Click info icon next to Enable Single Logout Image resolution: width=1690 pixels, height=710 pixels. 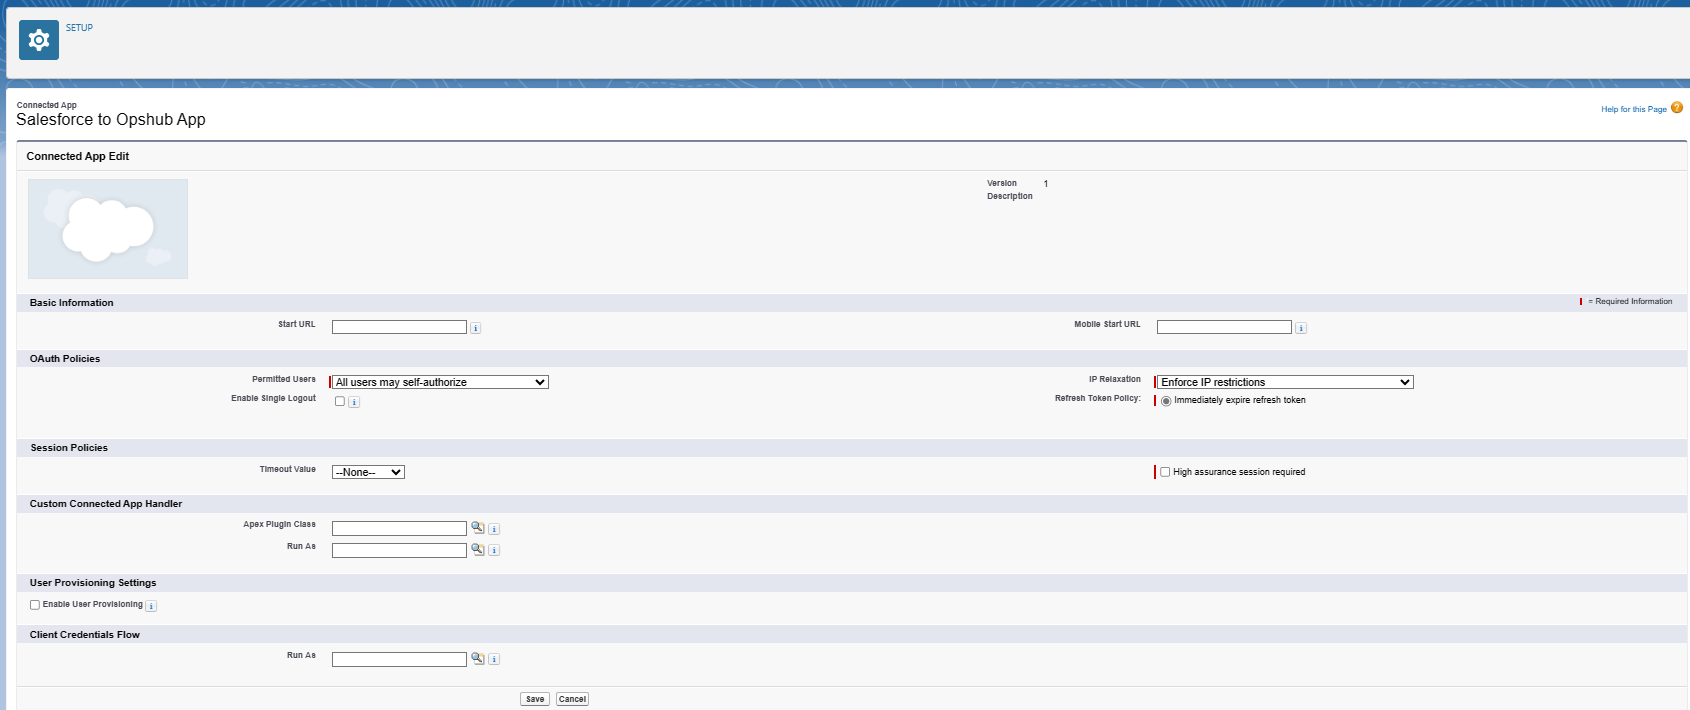[x=354, y=402]
